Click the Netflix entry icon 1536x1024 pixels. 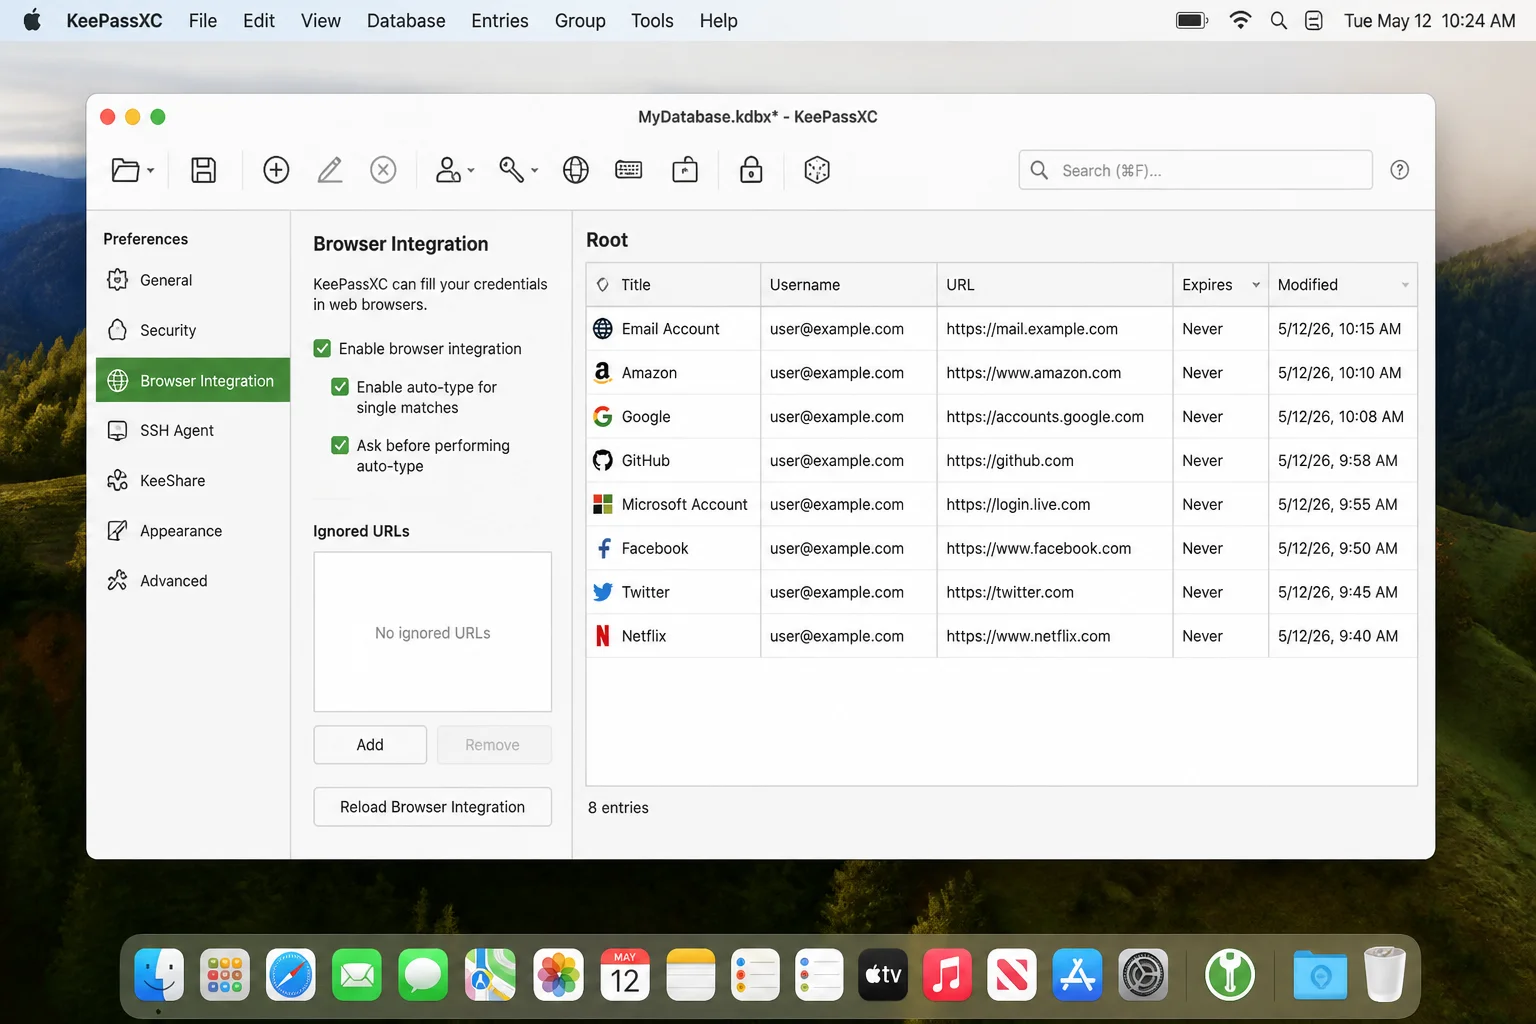pyautogui.click(x=603, y=636)
